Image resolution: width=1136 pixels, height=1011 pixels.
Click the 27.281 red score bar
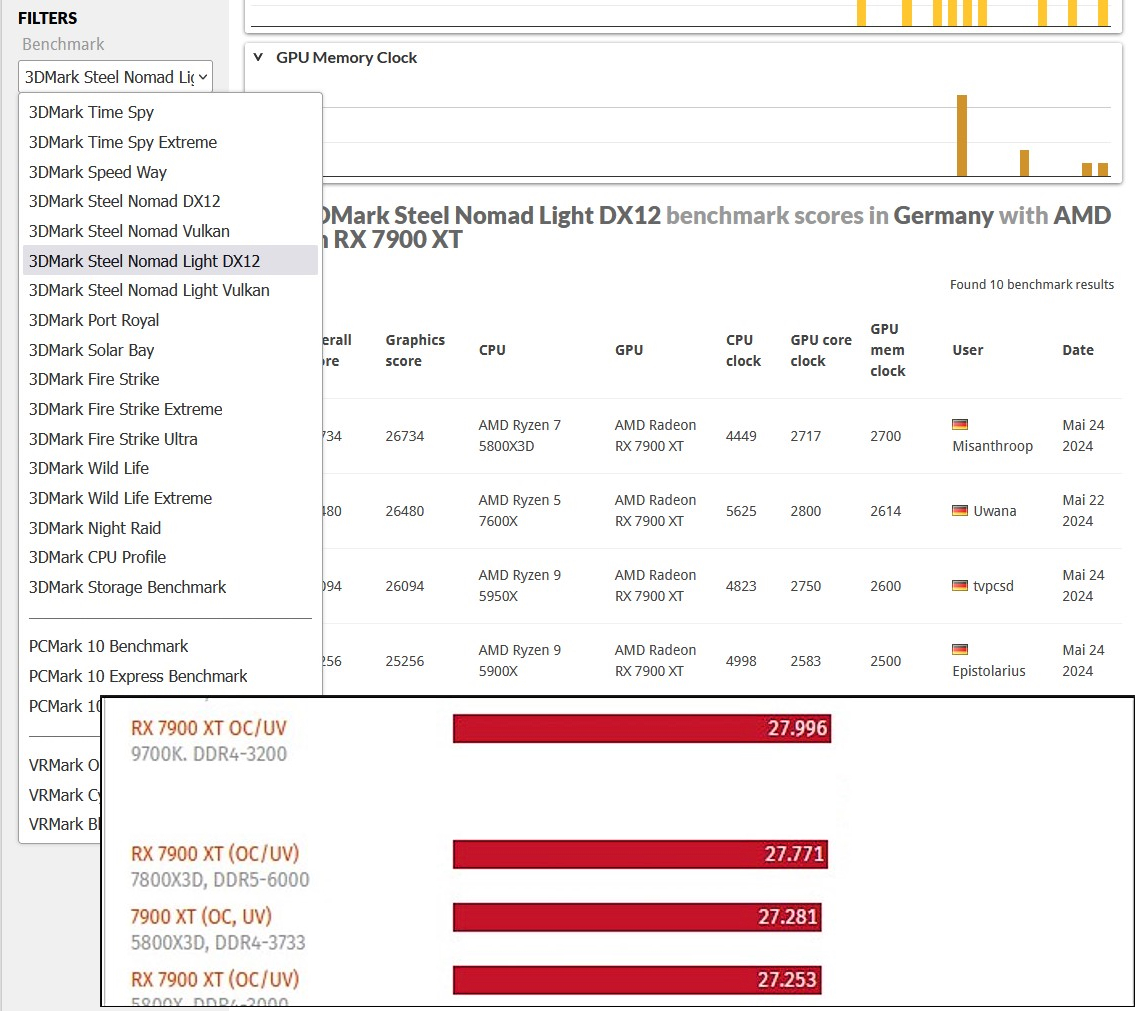637,917
